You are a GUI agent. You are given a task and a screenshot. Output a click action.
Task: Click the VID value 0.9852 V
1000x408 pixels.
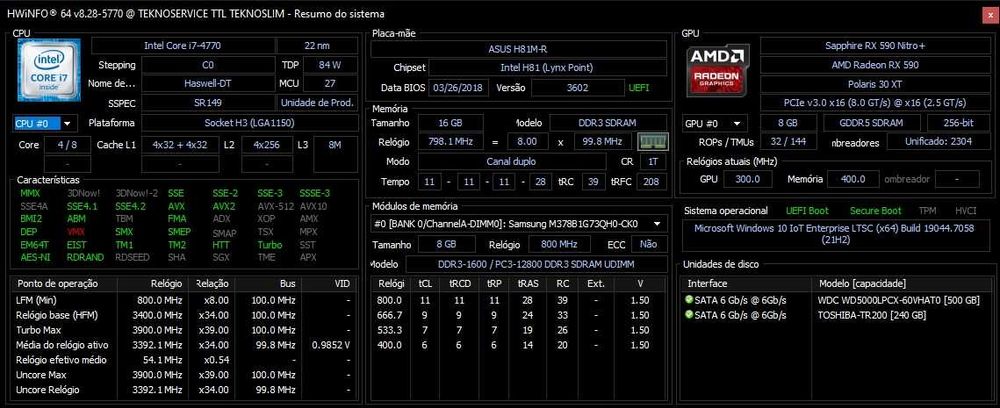click(331, 345)
